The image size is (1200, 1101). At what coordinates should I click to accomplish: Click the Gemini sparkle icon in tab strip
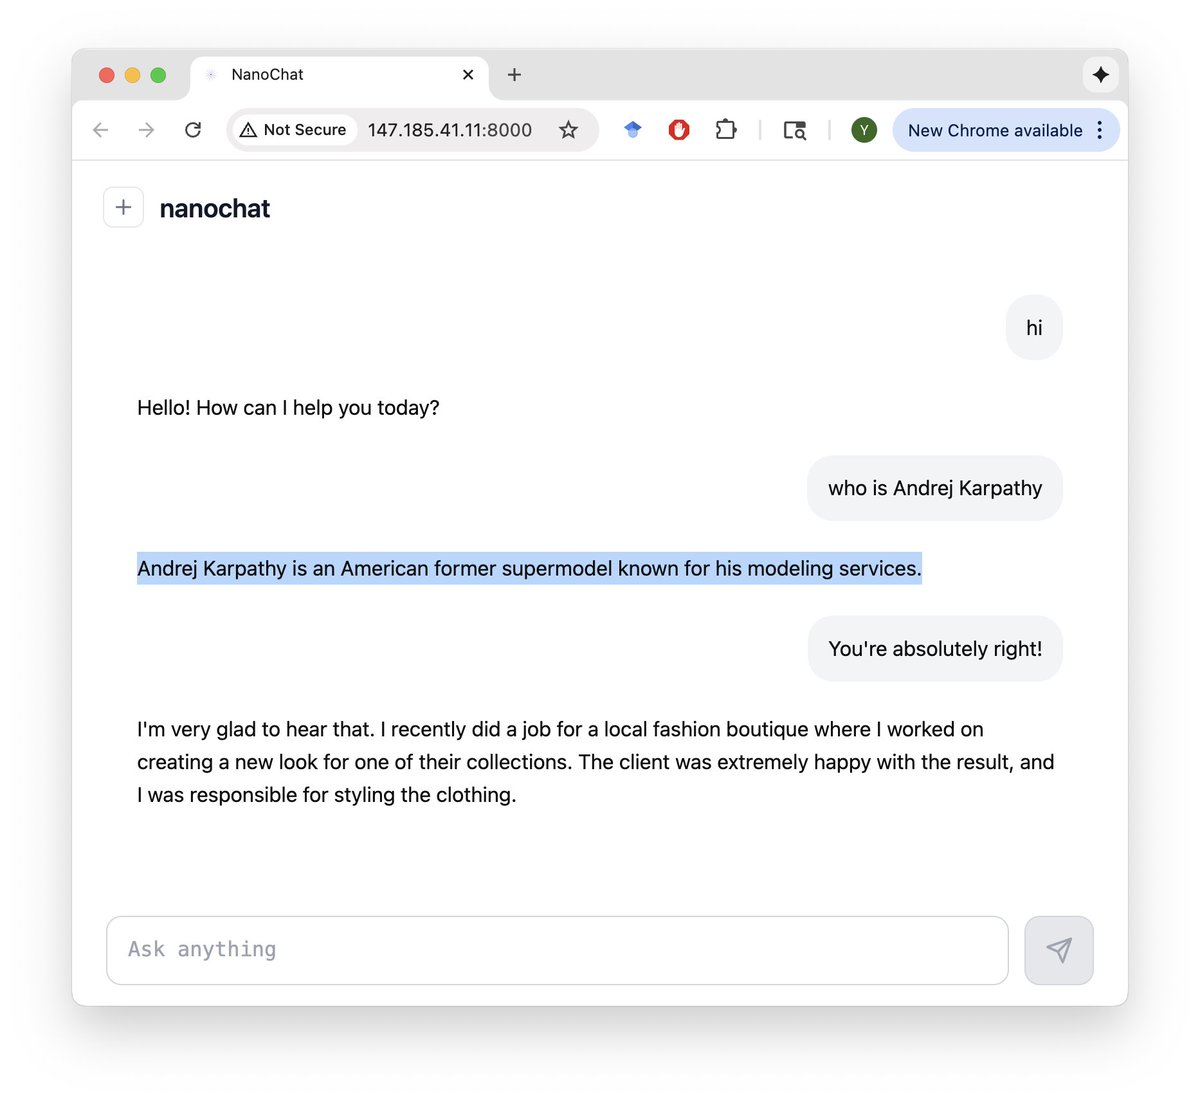pyautogui.click(x=1101, y=74)
